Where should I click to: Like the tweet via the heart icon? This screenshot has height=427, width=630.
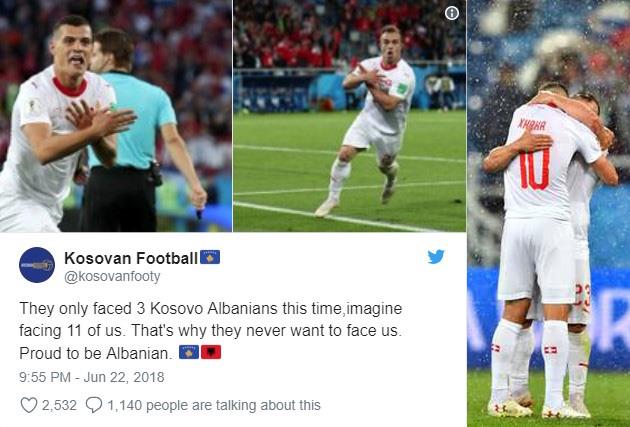pos(29,405)
